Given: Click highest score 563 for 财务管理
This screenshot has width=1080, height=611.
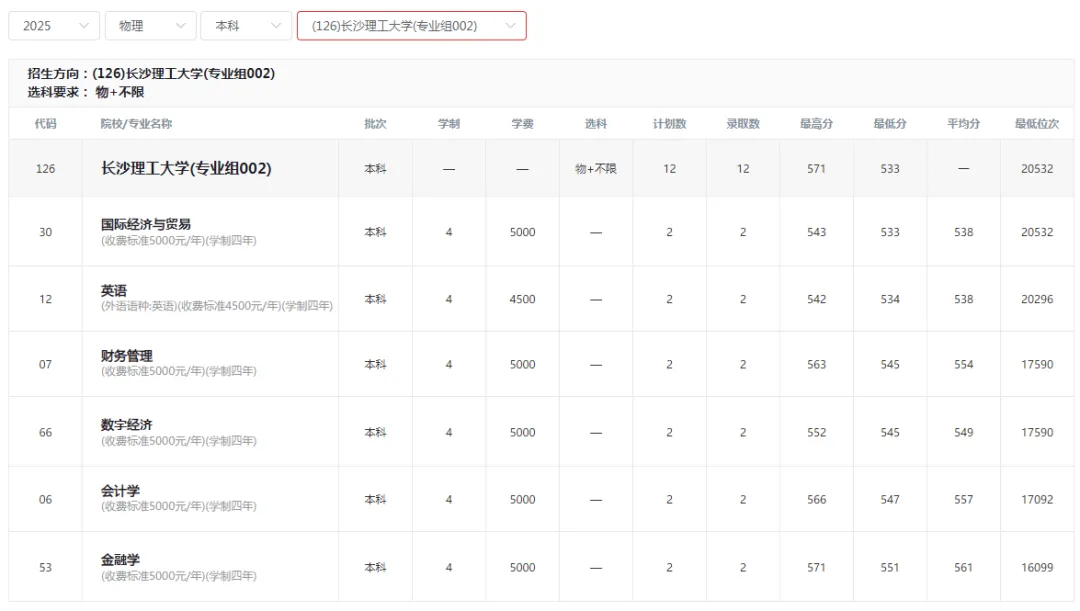Looking at the screenshot, I should (816, 364).
